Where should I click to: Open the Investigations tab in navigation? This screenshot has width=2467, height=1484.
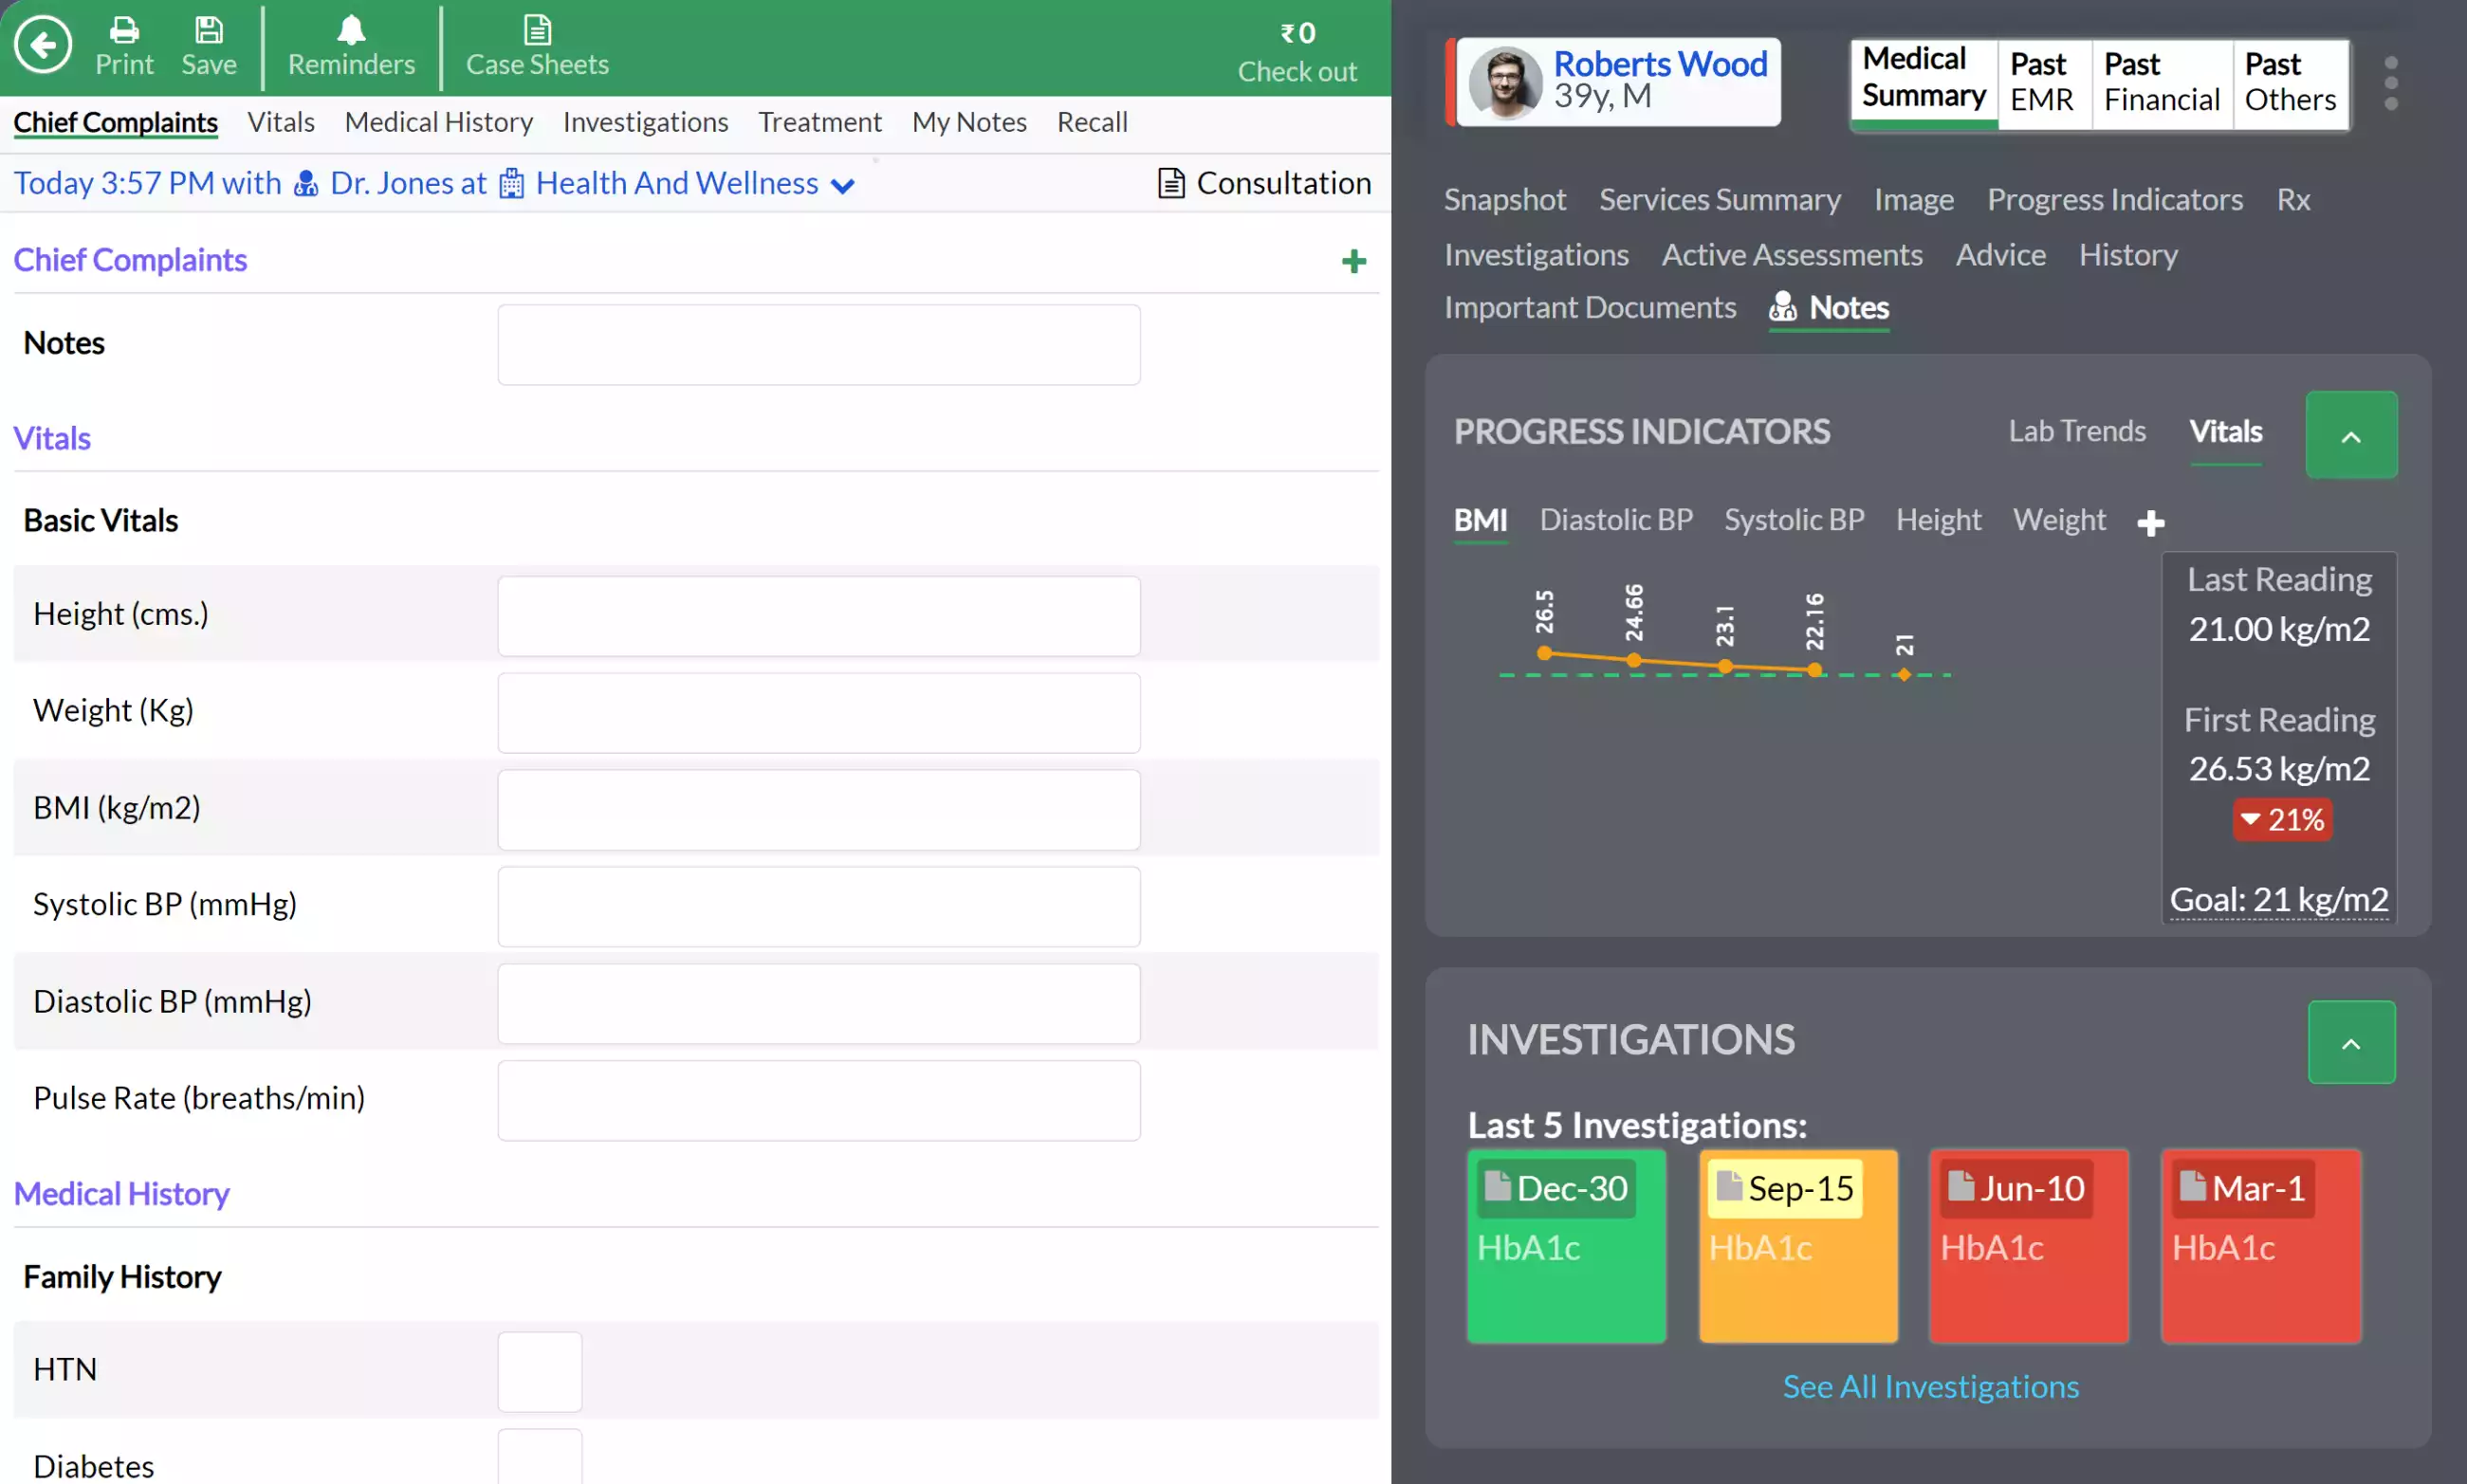(645, 121)
